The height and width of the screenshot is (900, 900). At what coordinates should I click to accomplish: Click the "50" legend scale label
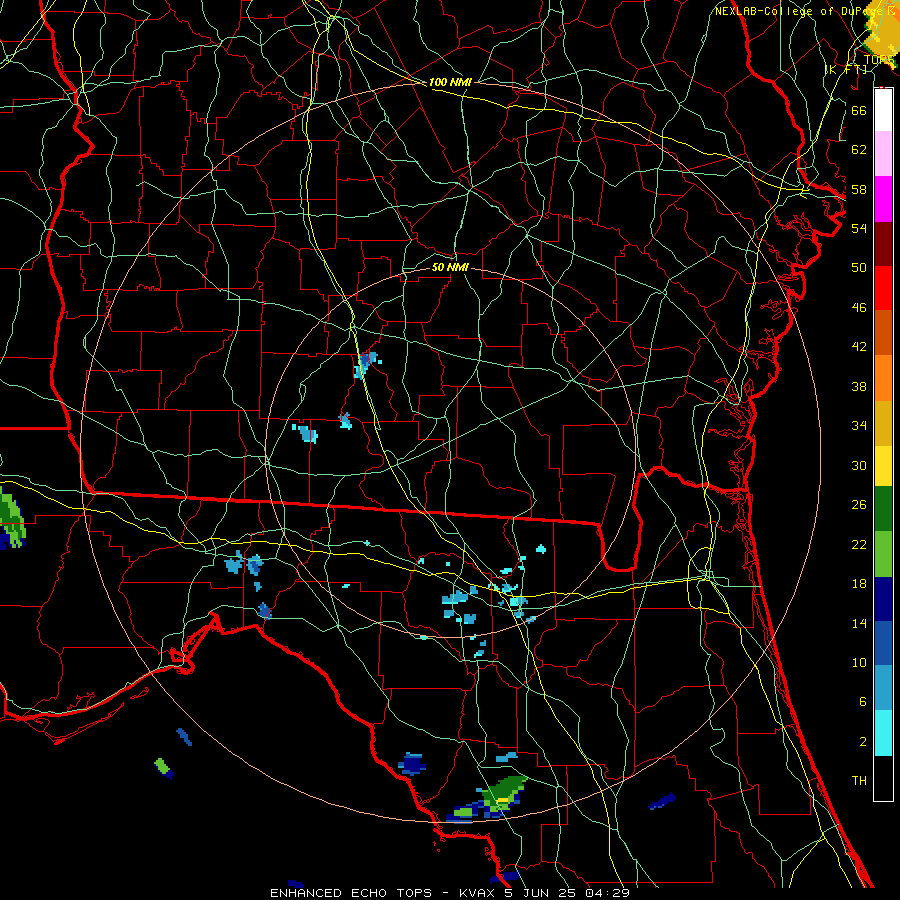tap(859, 267)
